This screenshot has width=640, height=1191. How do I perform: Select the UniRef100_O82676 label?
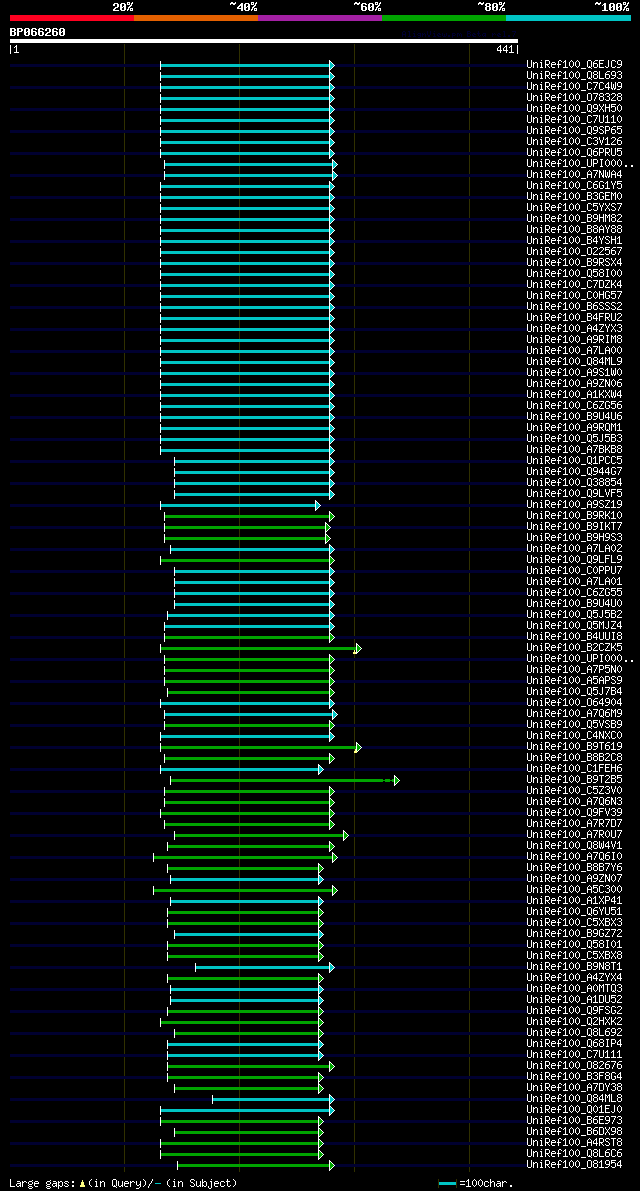click(x=574, y=1067)
